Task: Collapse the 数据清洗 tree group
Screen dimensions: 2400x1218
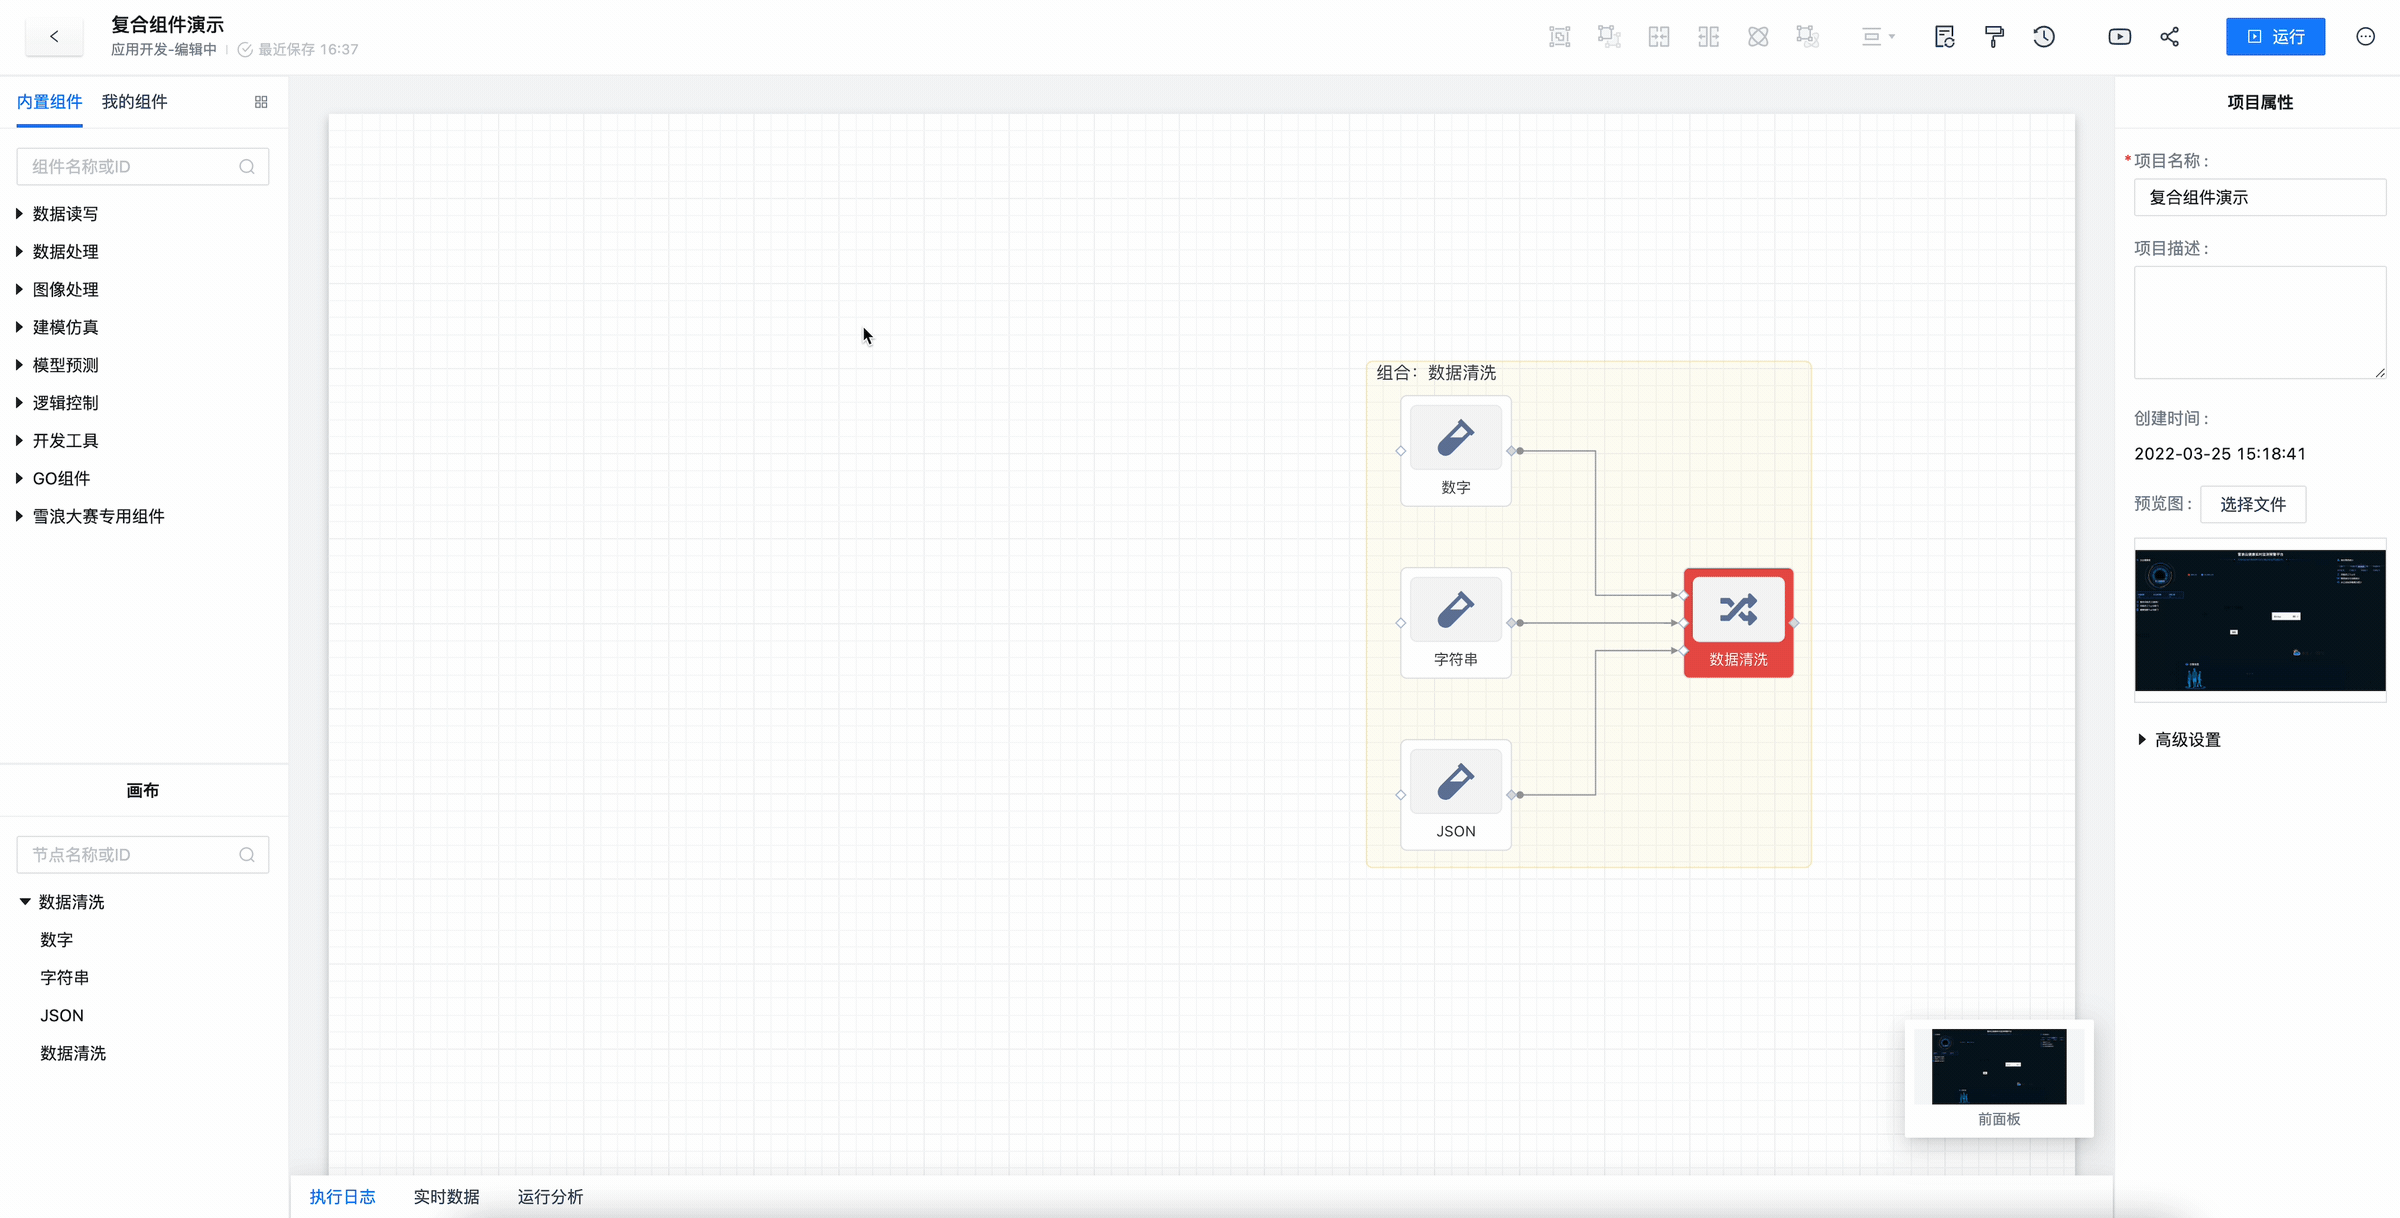Action: tap(25, 902)
